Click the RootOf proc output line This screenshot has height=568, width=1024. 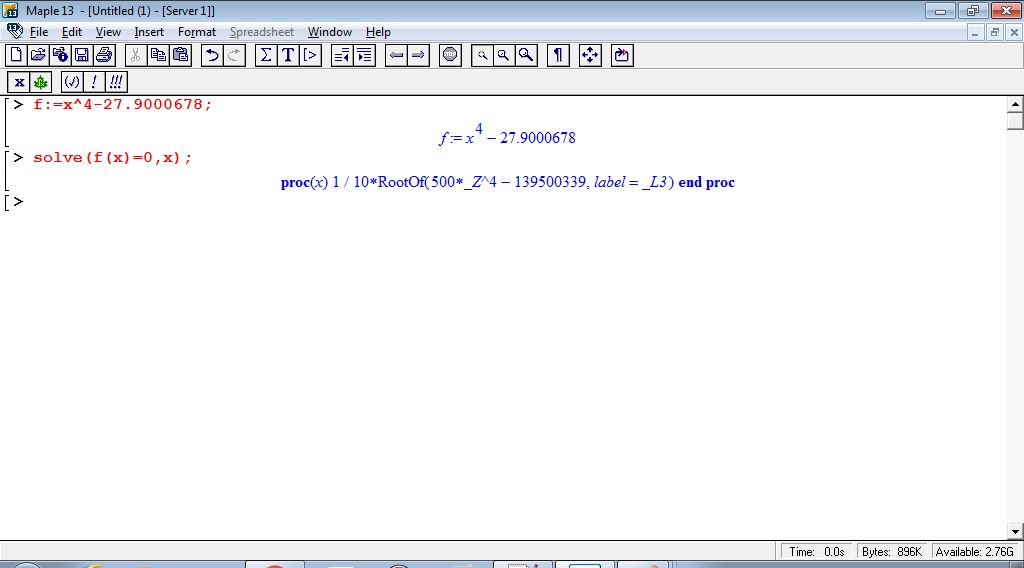tap(507, 182)
